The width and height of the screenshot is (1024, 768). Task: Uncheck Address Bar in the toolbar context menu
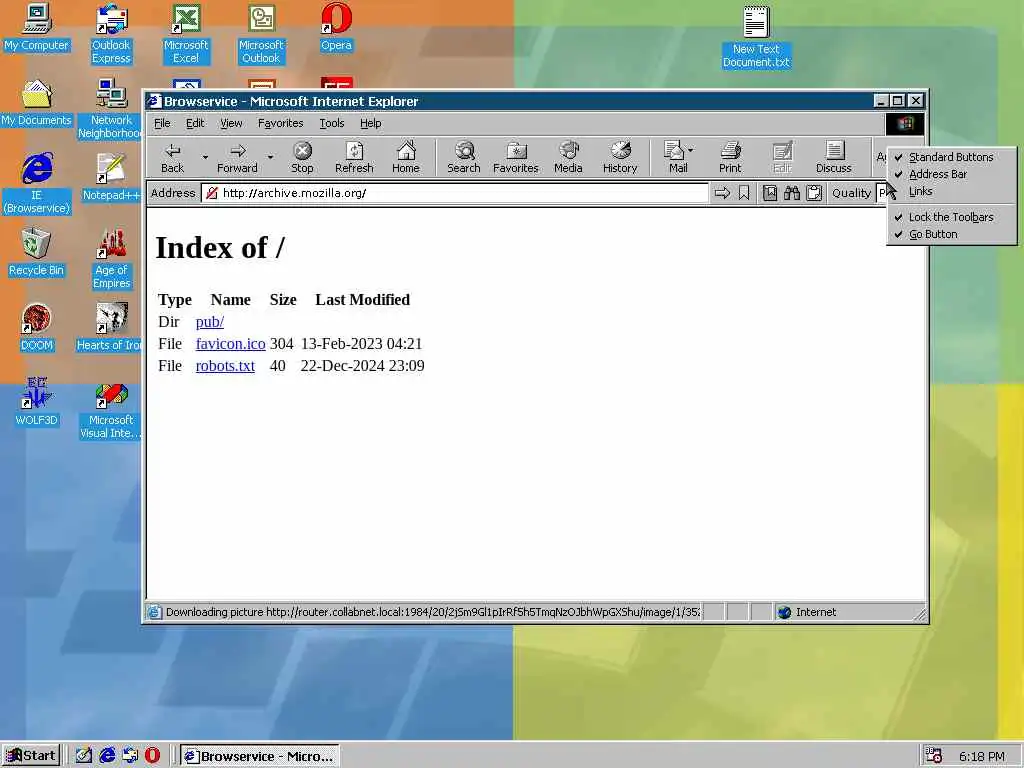[951, 174]
